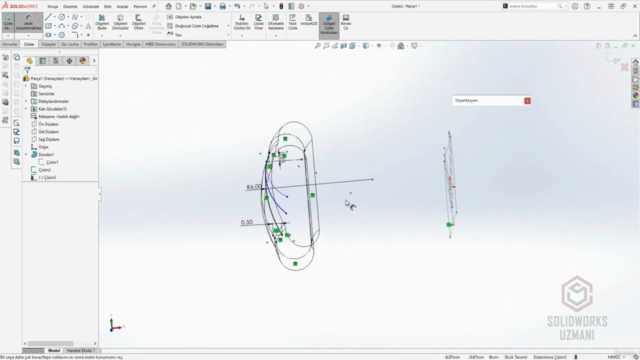Viewport: 640px width, 360px height.
Task: Click the New document icon
Action: (178, 6)
